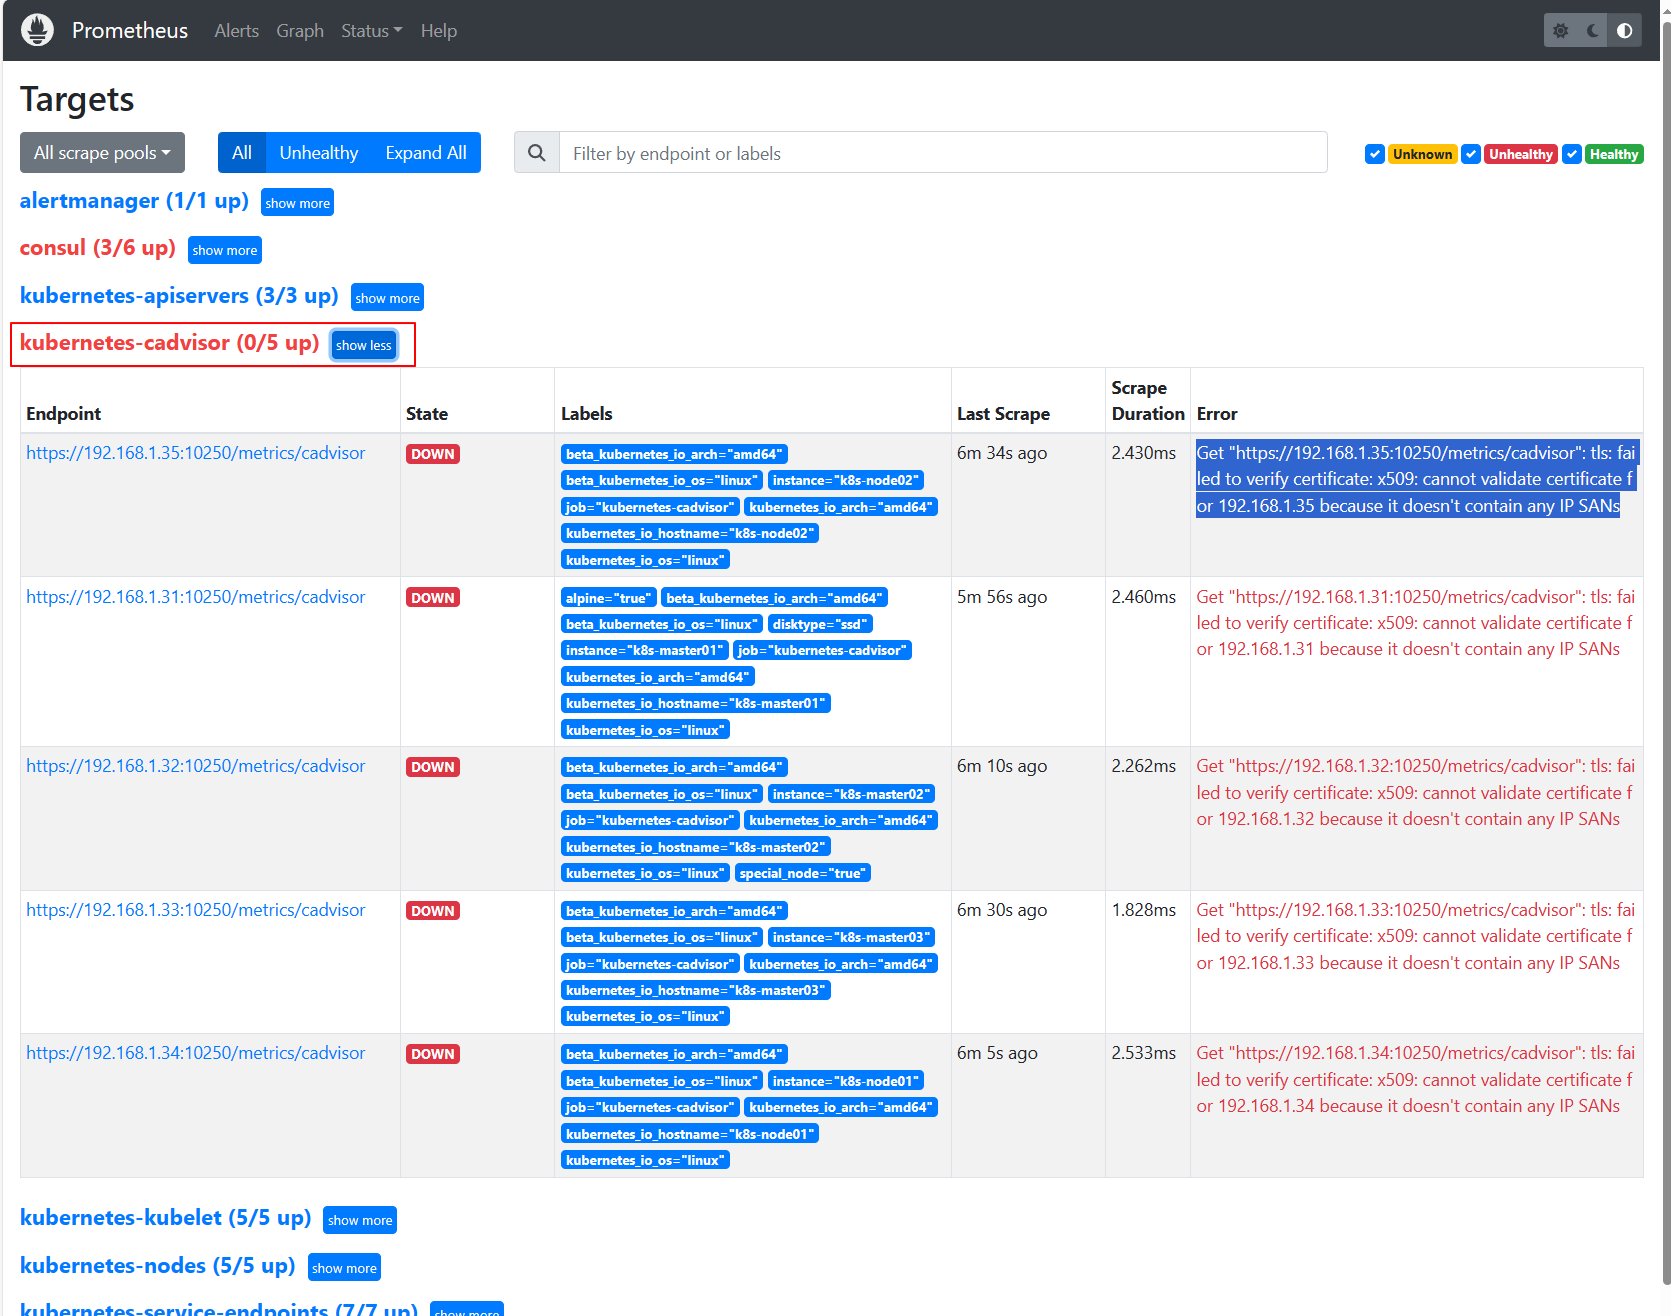Screen dimensions: 1671x1316
Task: Click the highlighted 192.168.1.35 error message
Action: click(x=1416, y=479)
